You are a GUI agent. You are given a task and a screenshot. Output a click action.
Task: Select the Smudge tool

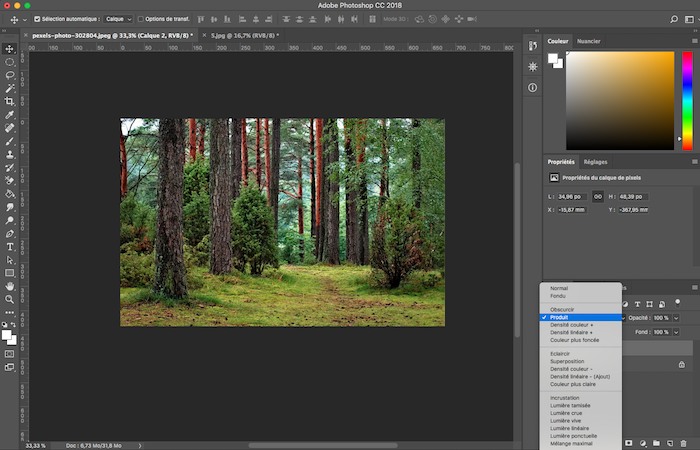pyautogui.click(x=9, y=207)
